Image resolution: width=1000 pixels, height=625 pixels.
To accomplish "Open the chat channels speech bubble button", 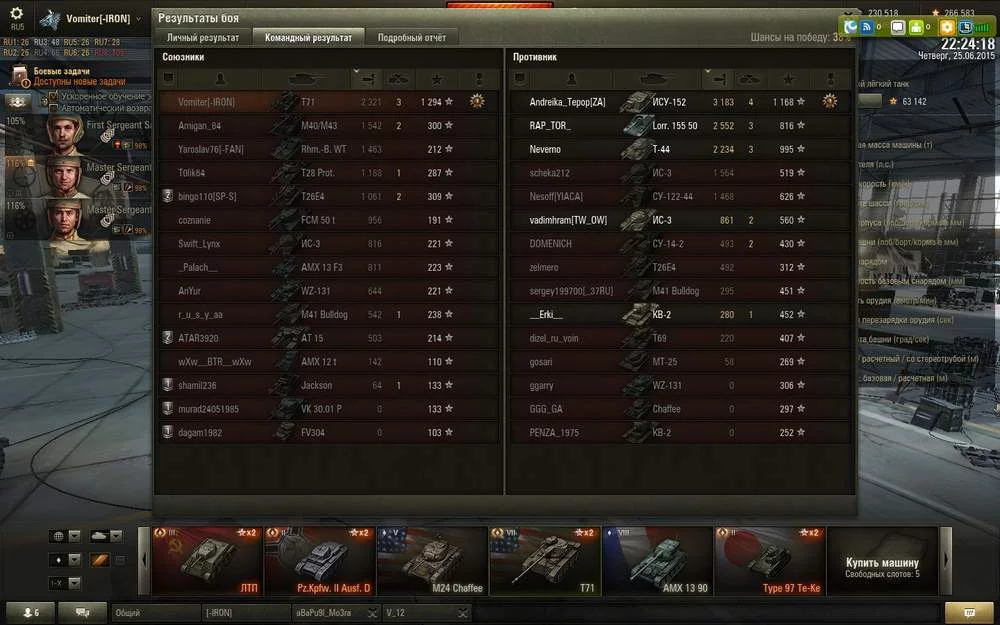I will pyautogui.click(x=83, y=612).
